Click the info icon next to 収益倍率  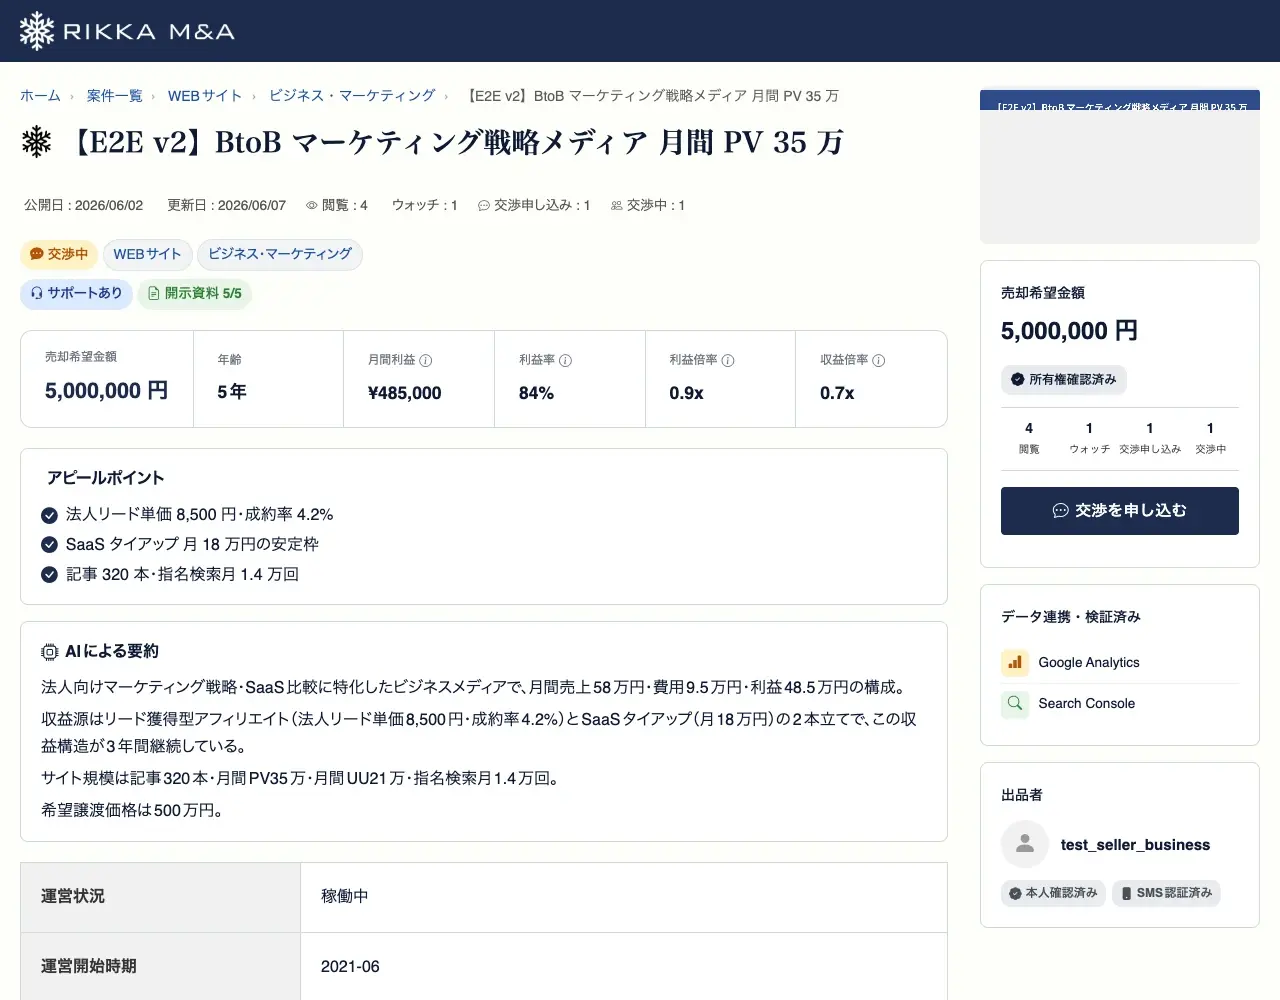tap(879, 360)
